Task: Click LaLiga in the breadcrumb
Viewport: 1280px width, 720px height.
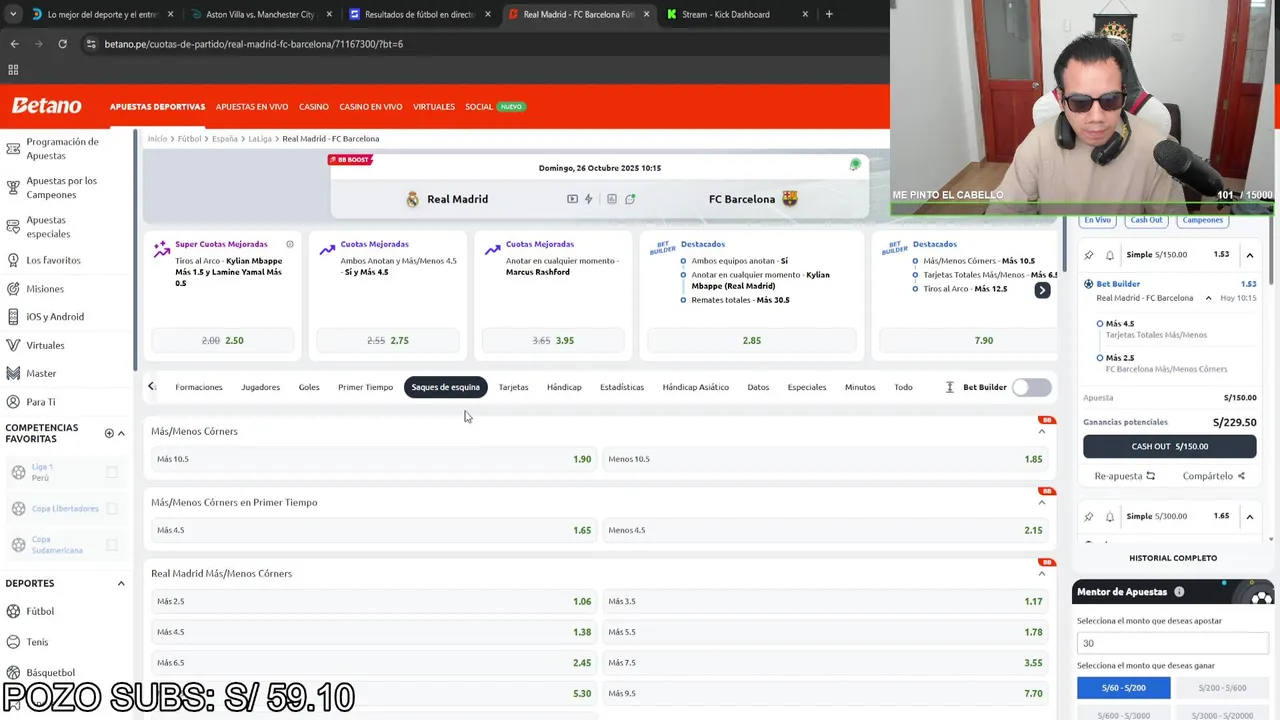Action: (x=260, y=139)
